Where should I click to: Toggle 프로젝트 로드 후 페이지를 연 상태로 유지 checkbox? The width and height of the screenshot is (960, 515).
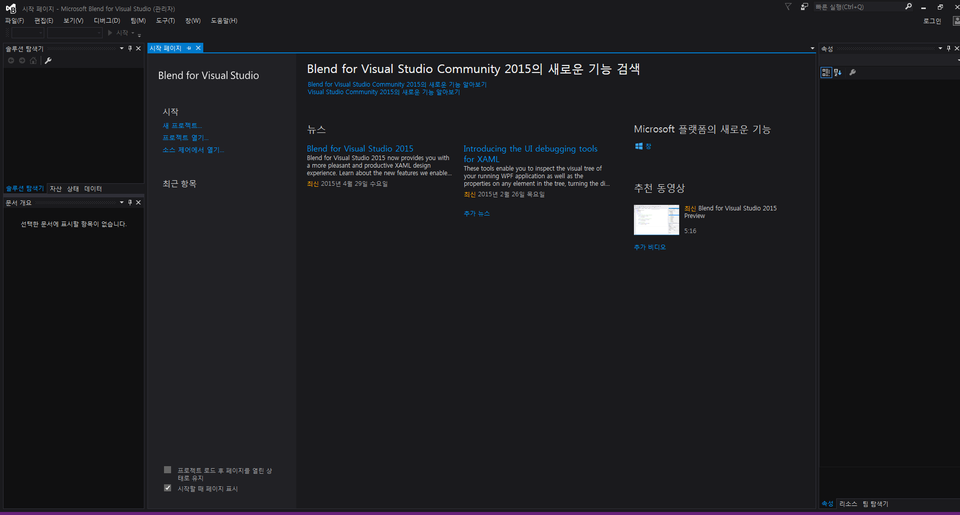pyautogui.click(x=167, y=470)
